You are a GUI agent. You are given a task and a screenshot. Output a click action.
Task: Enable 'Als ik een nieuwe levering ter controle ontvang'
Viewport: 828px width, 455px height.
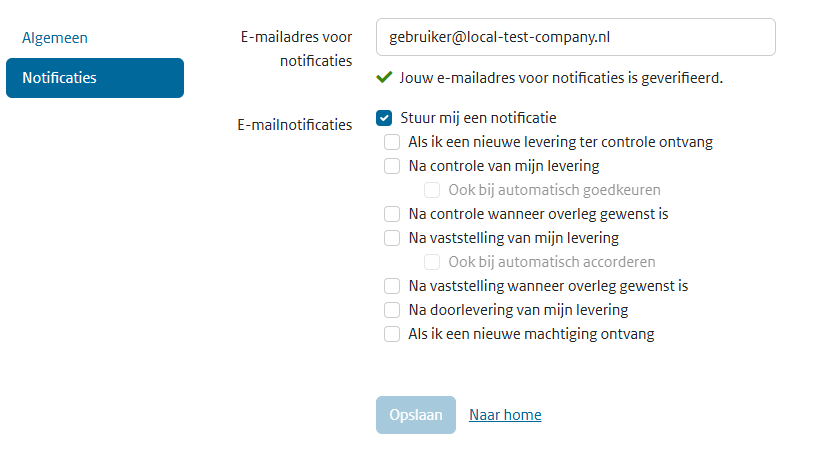pos(392,142)
